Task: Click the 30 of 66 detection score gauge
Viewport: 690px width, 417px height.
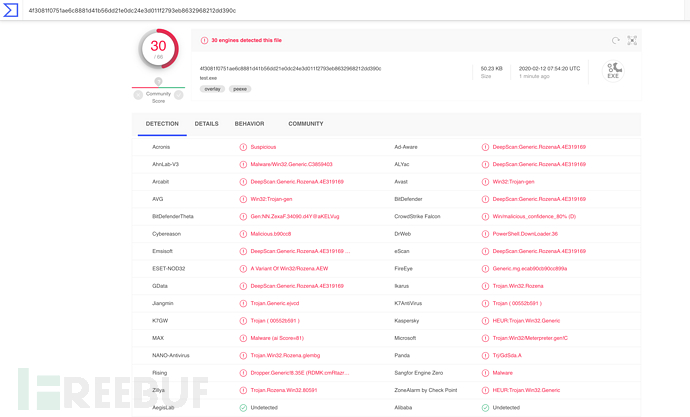Action: pos(158,49)
